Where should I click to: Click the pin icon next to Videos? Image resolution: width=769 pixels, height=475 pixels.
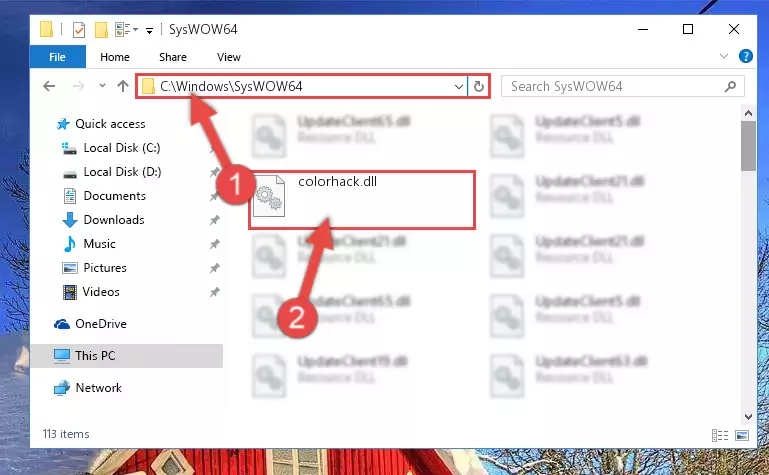click(214, 292)
